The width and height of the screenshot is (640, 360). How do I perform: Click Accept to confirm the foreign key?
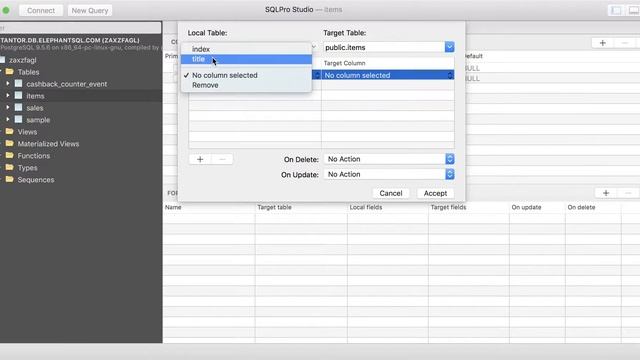[x=435, y=193]
